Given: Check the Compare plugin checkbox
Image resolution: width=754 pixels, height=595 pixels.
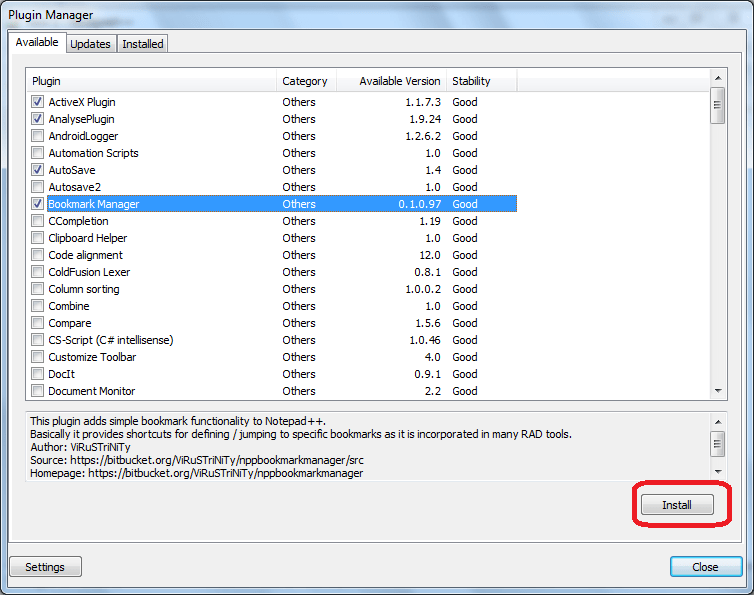Looking at the screenshot, I should 38,323.
